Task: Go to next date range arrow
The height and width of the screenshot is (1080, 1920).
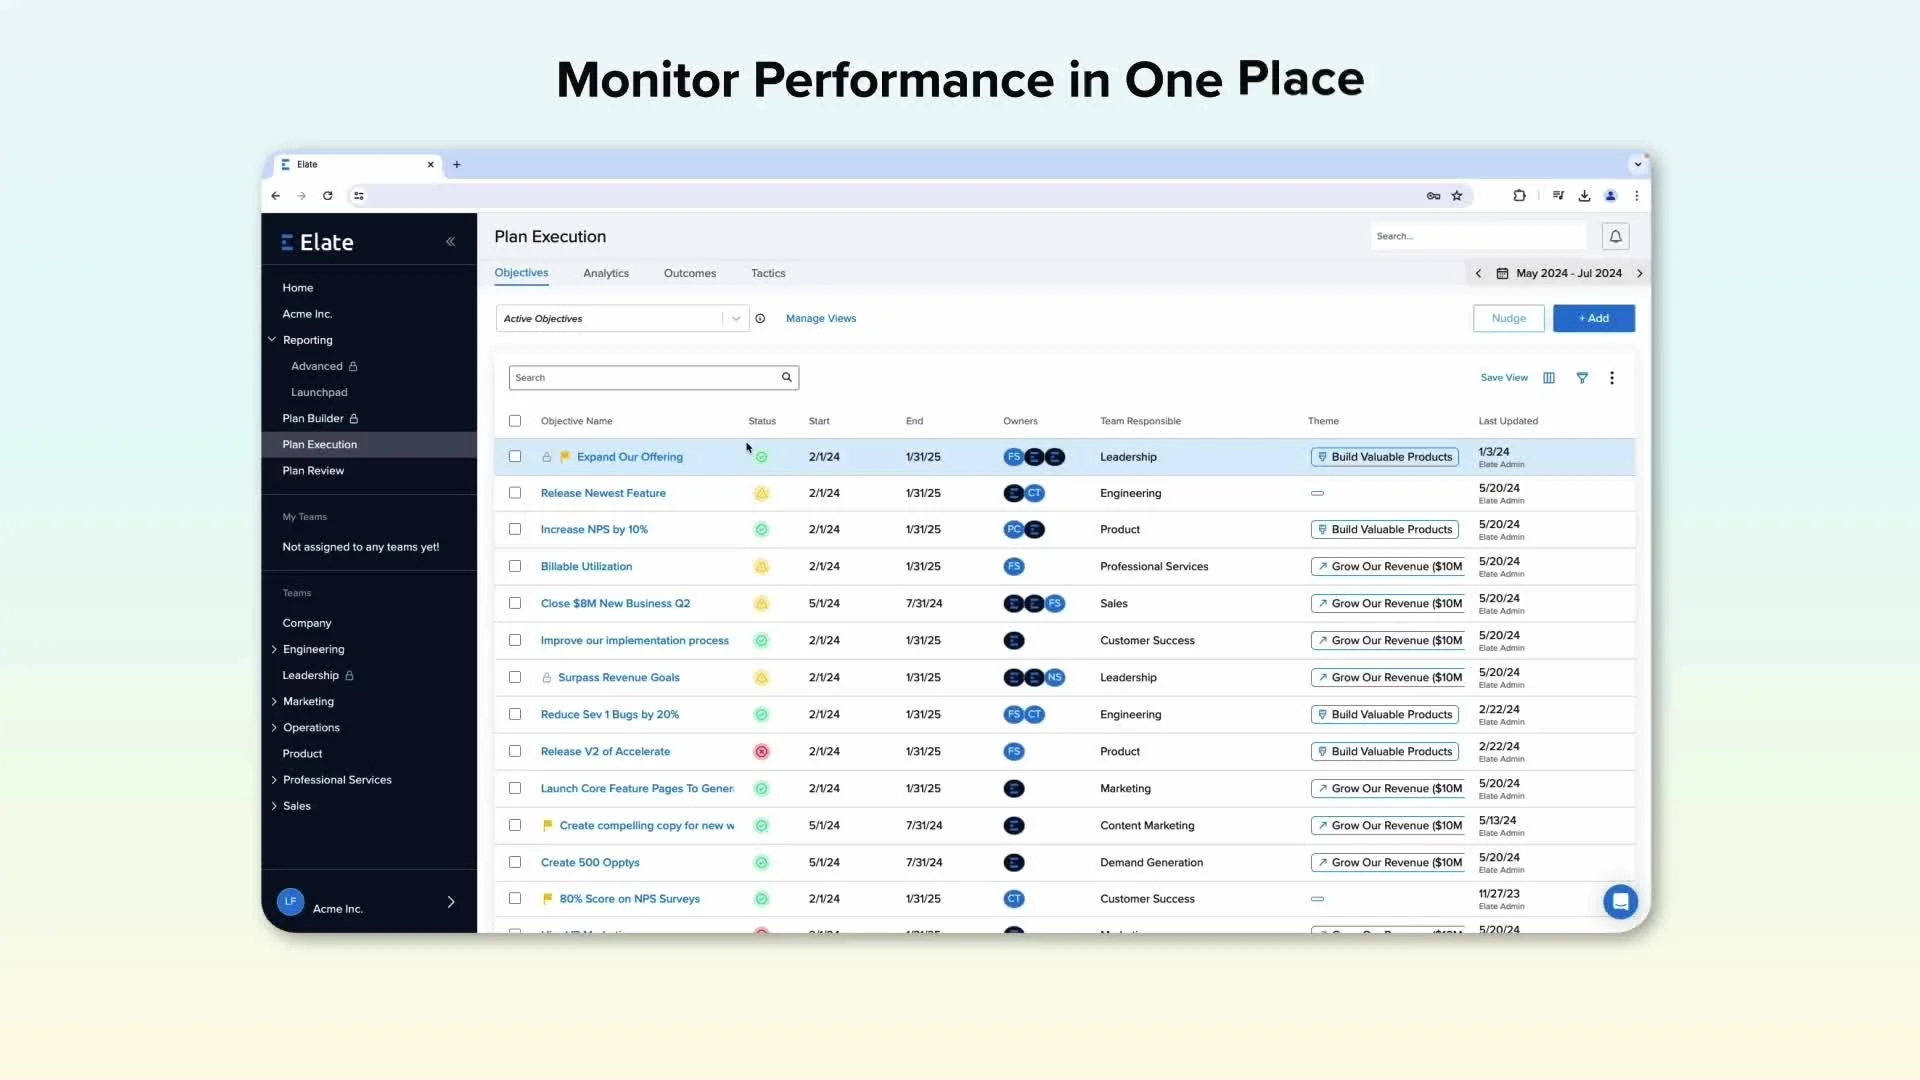Action: pyautogui.click(x=1639, y=274)
